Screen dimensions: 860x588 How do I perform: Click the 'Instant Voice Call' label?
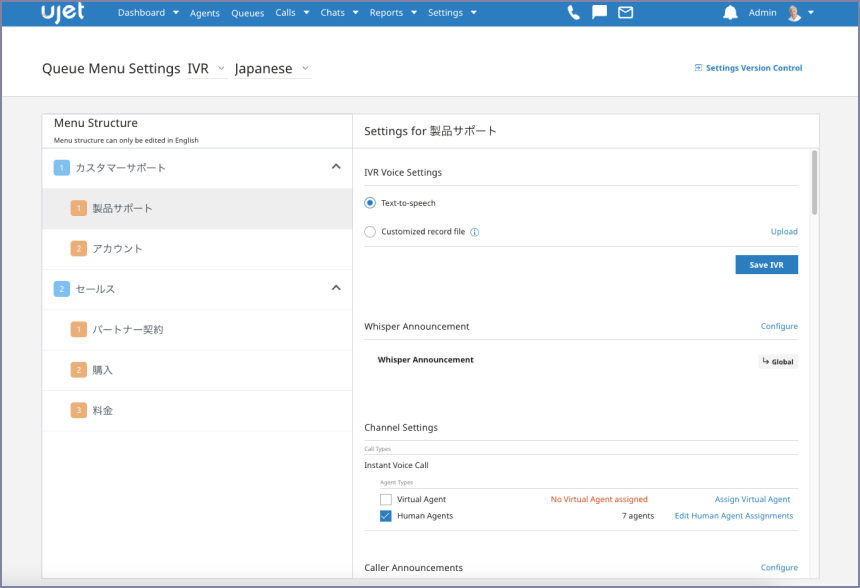coord(396,465)
